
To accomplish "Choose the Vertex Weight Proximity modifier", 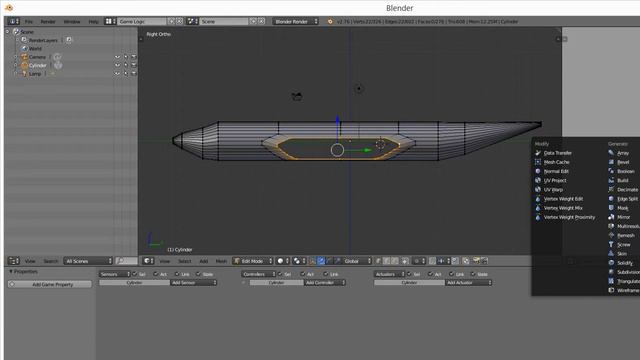I will click(569, 217).
